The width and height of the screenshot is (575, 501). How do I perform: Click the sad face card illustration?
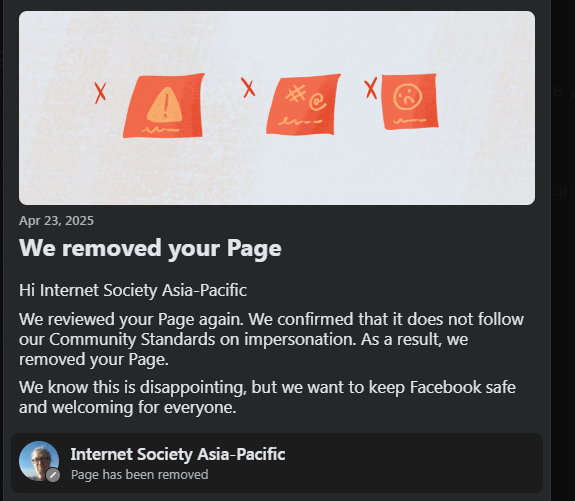tap(410, 101)
